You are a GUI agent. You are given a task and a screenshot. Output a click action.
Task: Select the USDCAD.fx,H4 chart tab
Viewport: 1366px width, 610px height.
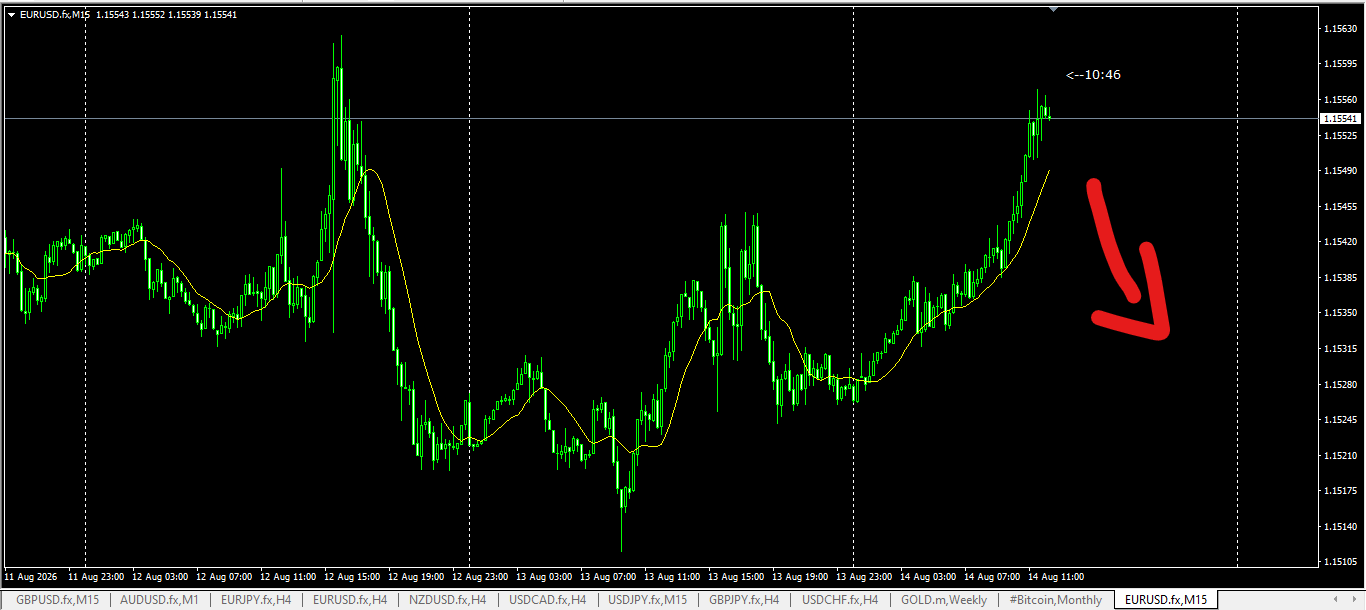point(547,600)
